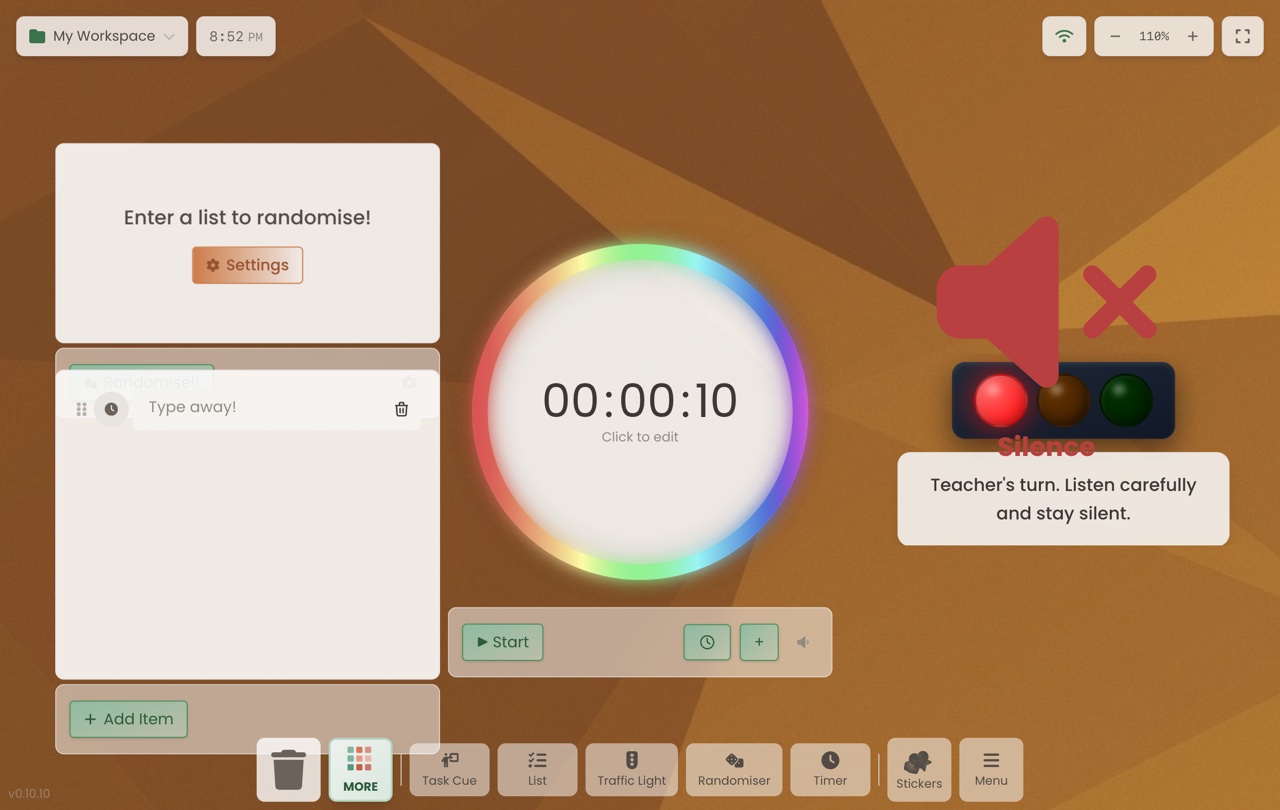The height and width of the screenshot is (810, 1280).
Task: Select the green traffic light
Action: coord(1126,400)
